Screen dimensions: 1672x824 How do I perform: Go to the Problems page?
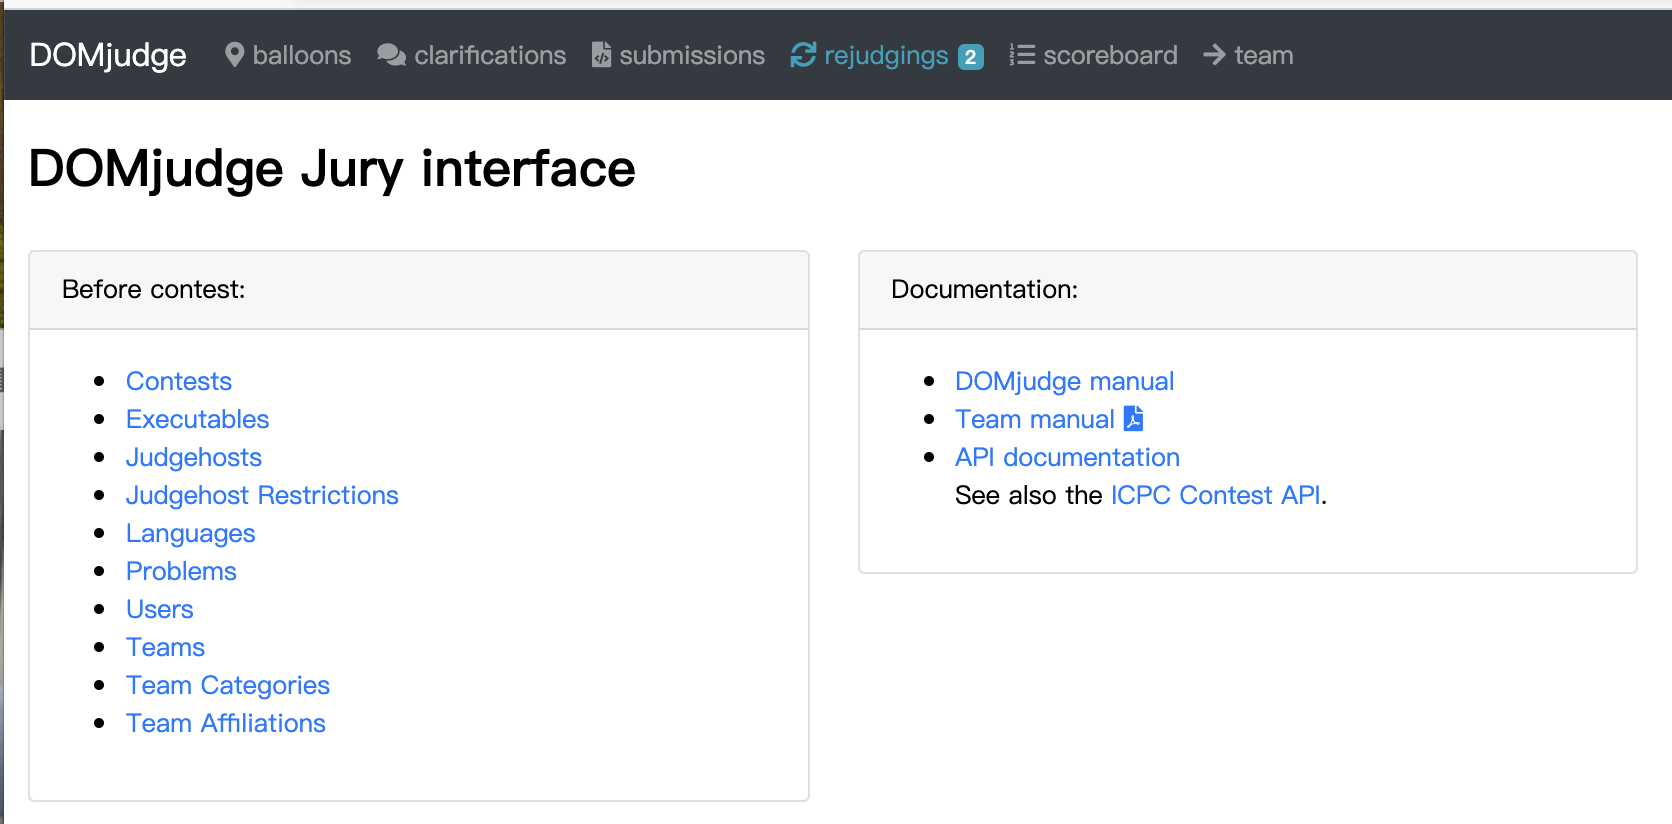click(181, 571)
